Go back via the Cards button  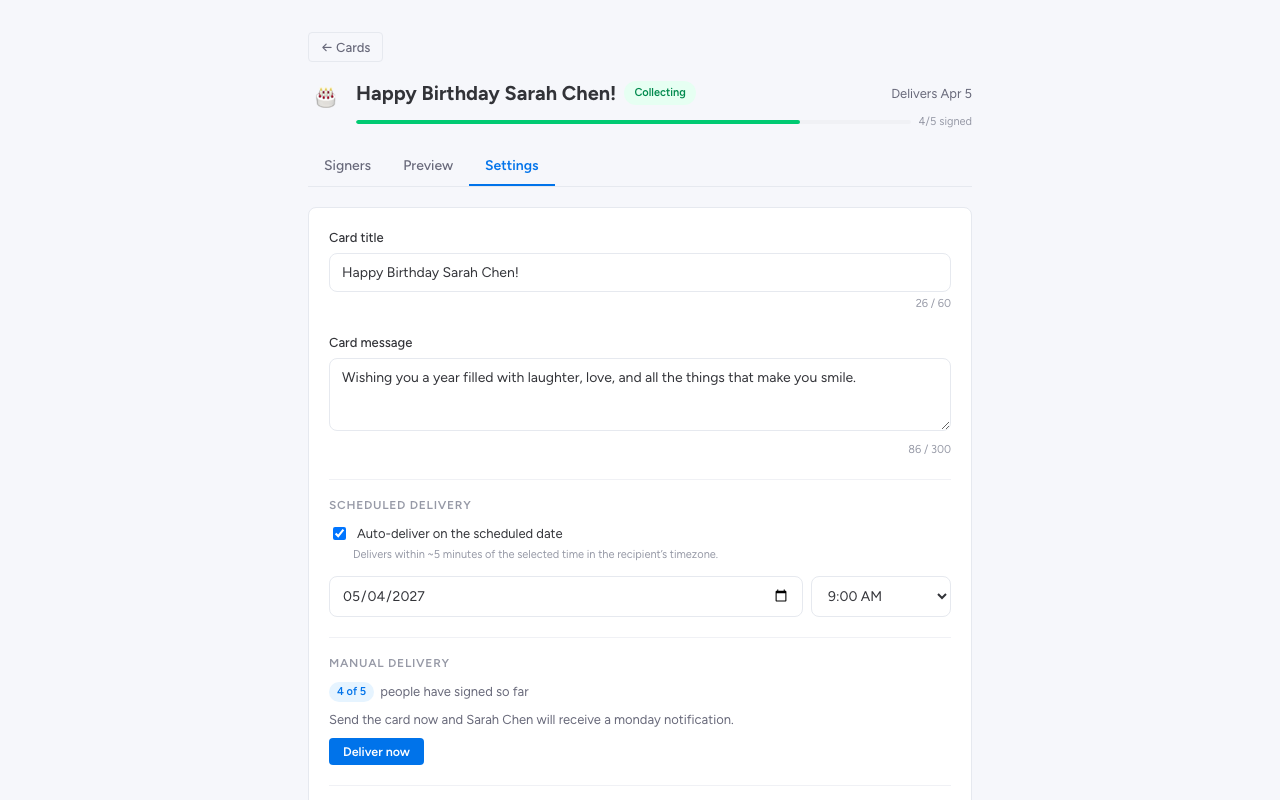pos(345,47)
